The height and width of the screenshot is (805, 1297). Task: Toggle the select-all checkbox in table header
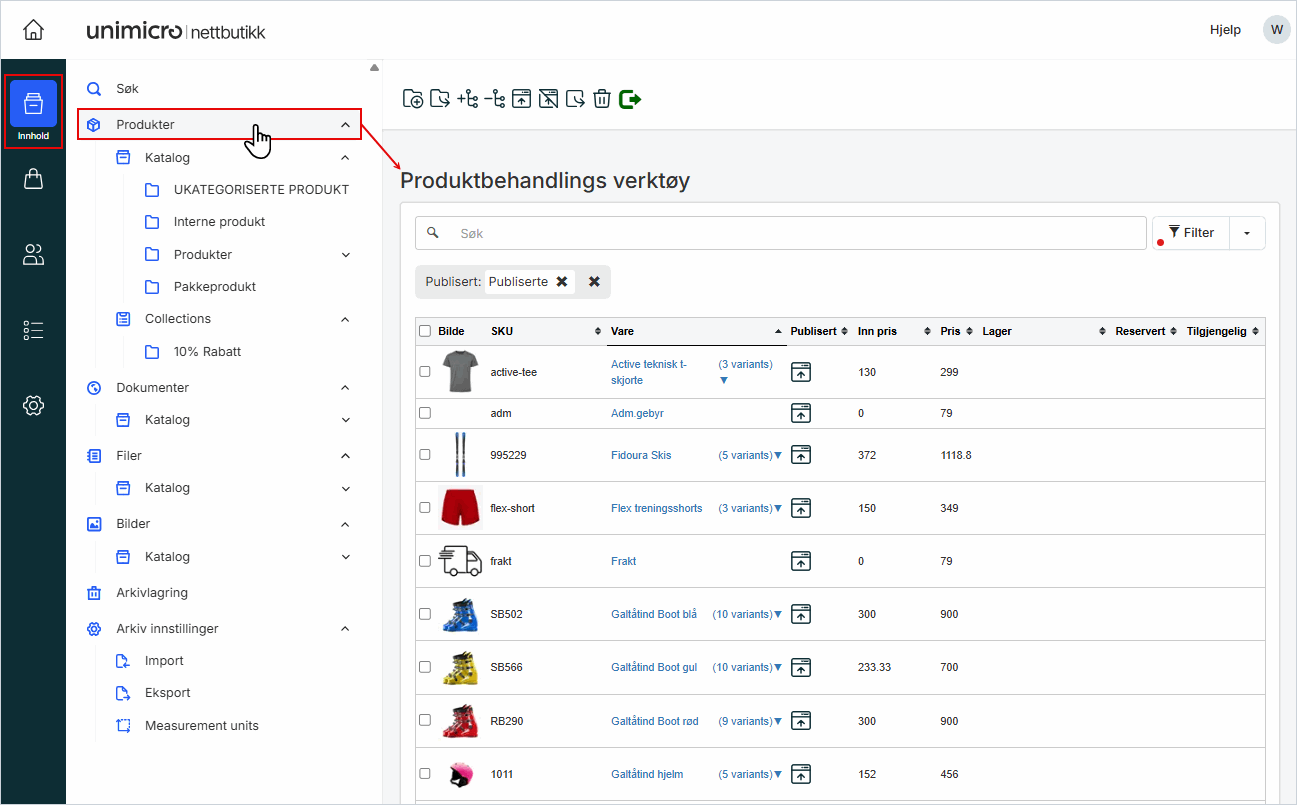(425, 331)
